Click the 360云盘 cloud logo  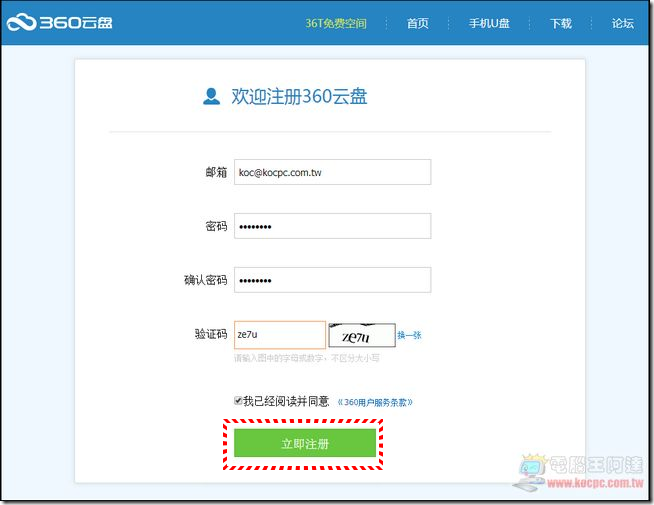(x=60, y=22)
